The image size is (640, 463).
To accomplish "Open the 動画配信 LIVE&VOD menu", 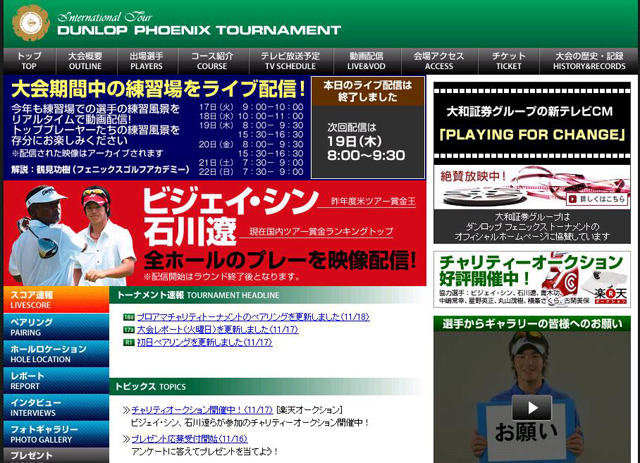I will (367, 61).
